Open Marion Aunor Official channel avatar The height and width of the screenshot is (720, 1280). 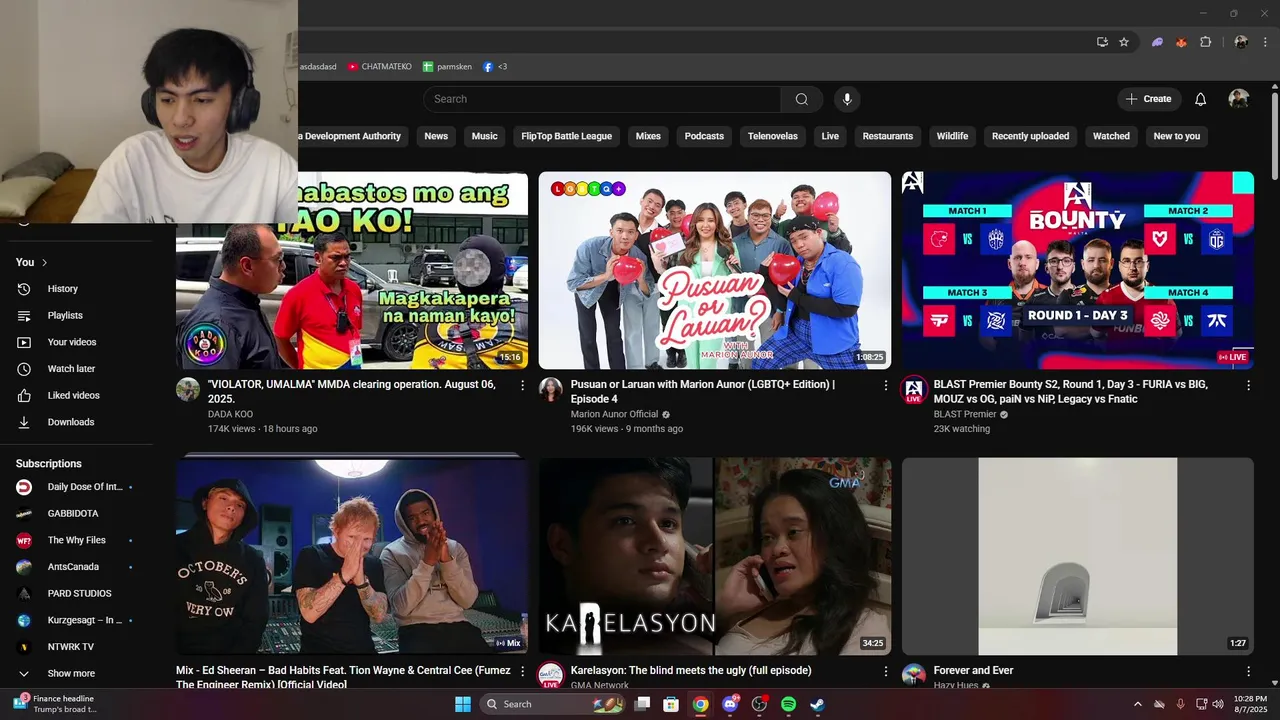[x=551, y=390]
